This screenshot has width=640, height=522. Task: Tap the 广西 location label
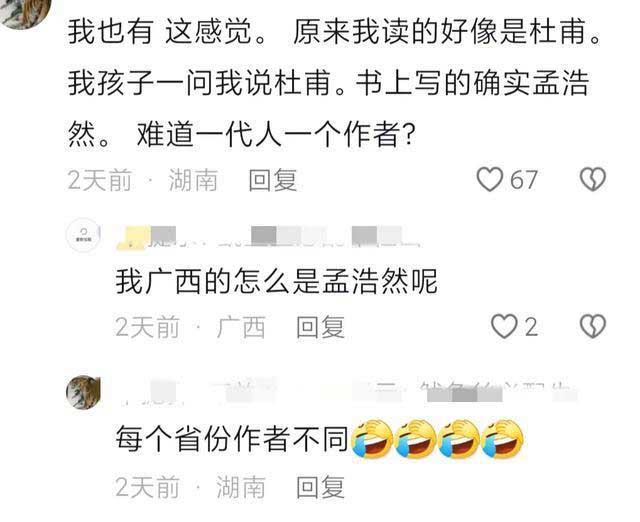click(241, 327)
